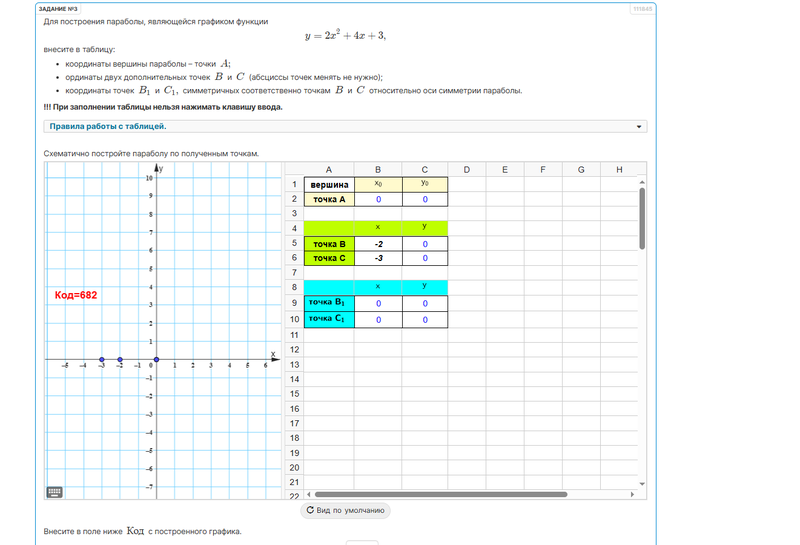This screenshot has width=800, height=545.
Task: Select the x cell for точка B1
Action: point(378,304)
